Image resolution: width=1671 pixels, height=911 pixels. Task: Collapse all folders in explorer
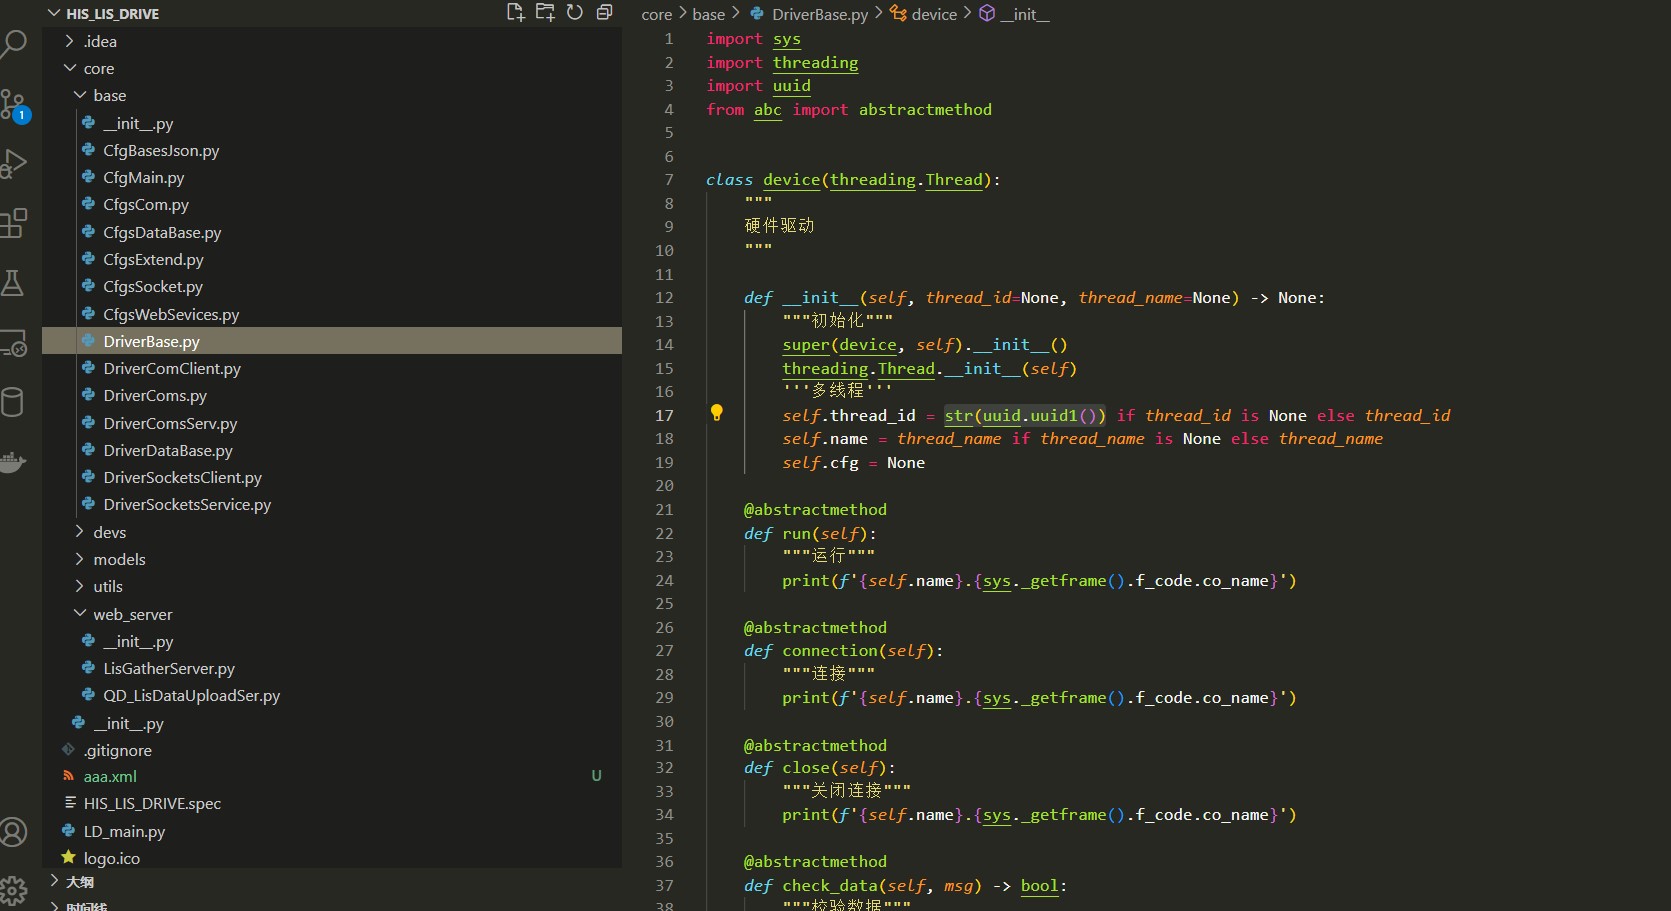coord(604,13)
